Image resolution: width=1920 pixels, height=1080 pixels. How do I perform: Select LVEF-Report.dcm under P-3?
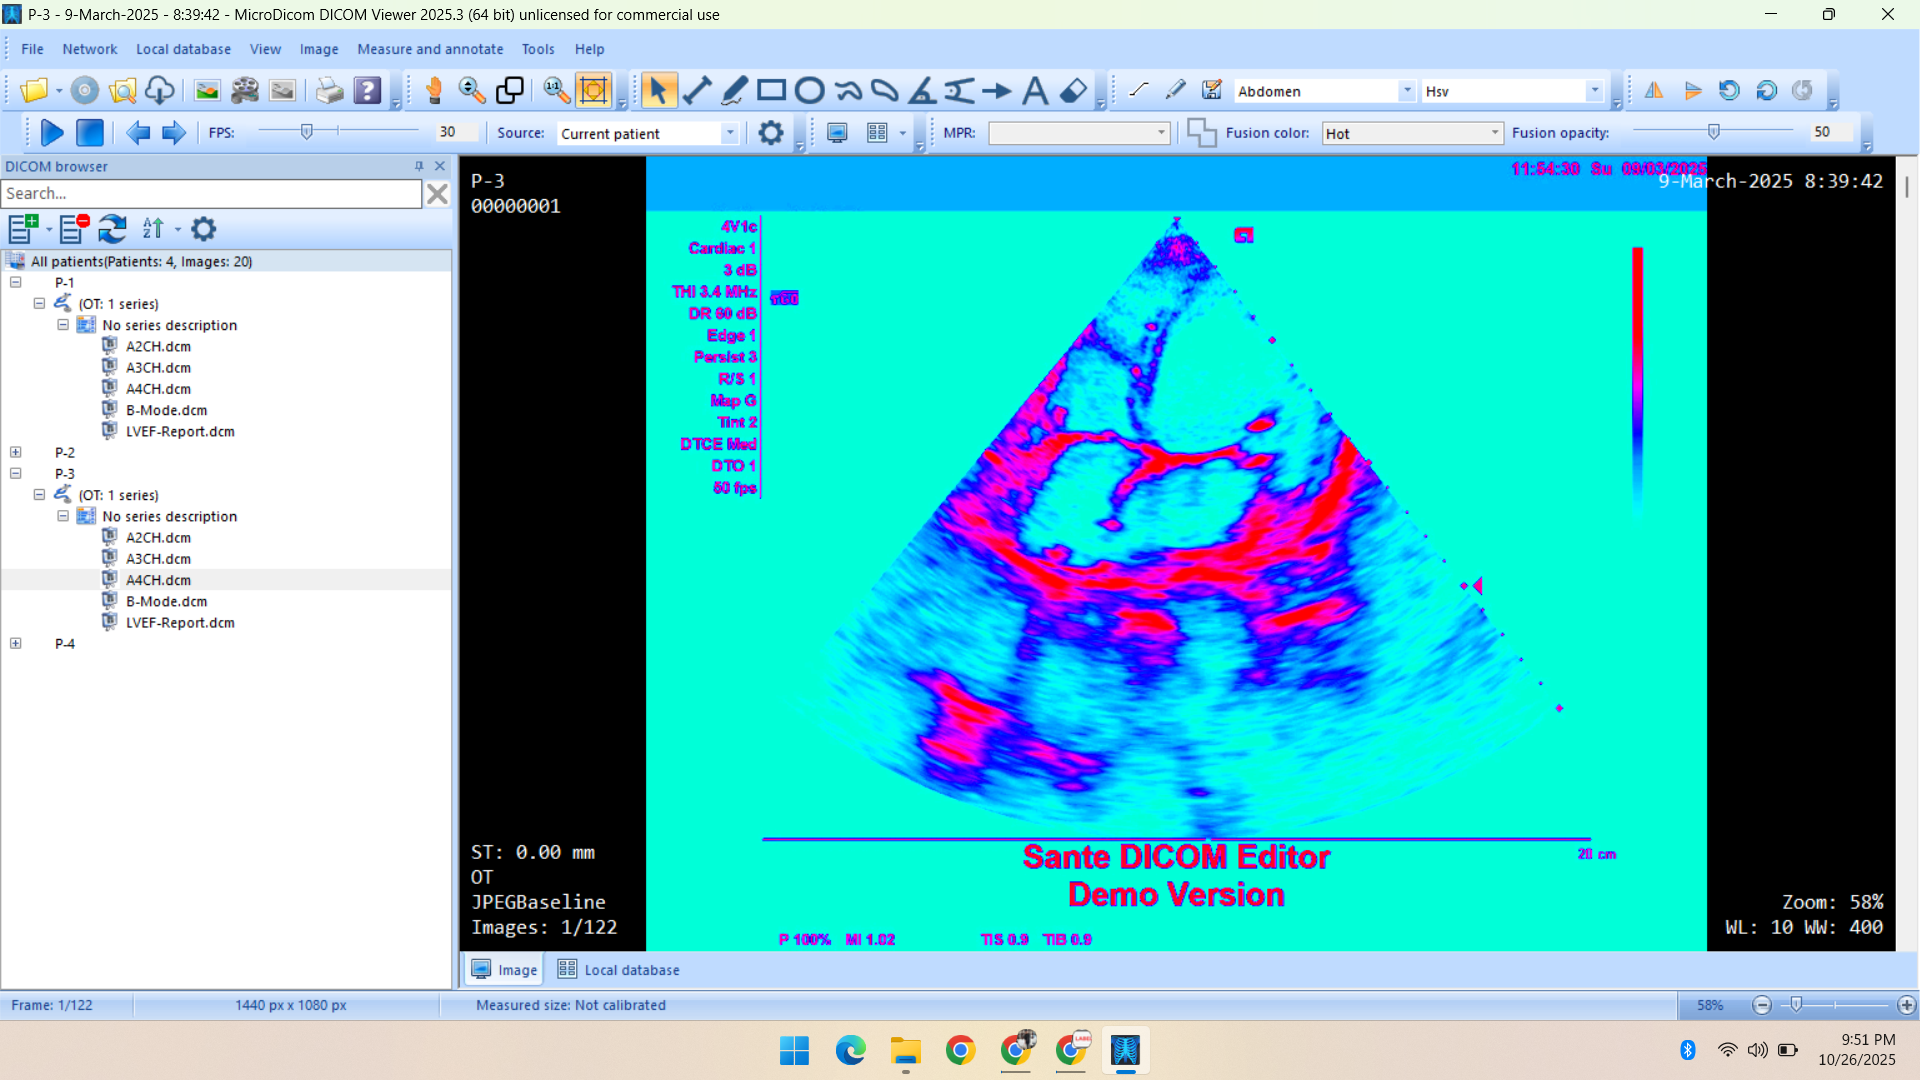[180, 622]
